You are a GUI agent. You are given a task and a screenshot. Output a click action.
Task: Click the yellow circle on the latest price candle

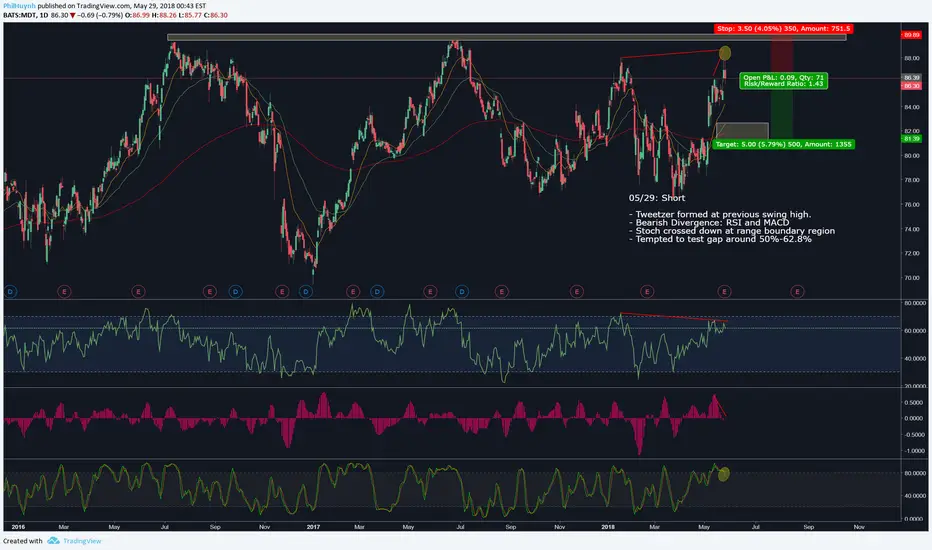pyautogui.click(x=725, y=54)
